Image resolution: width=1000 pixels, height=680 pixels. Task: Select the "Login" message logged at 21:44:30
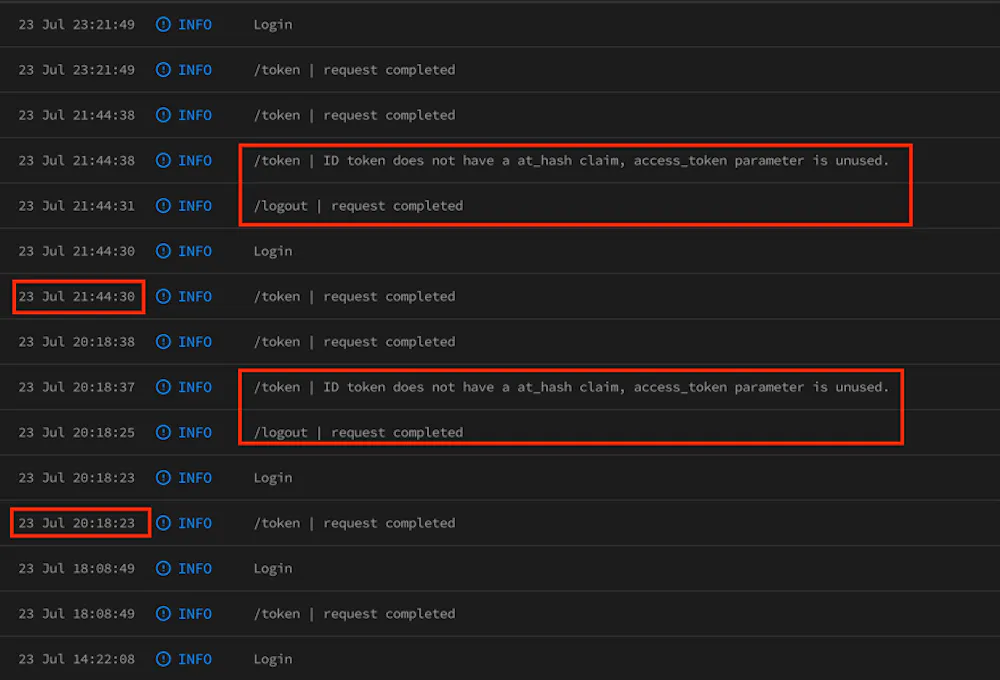[273, 251]
